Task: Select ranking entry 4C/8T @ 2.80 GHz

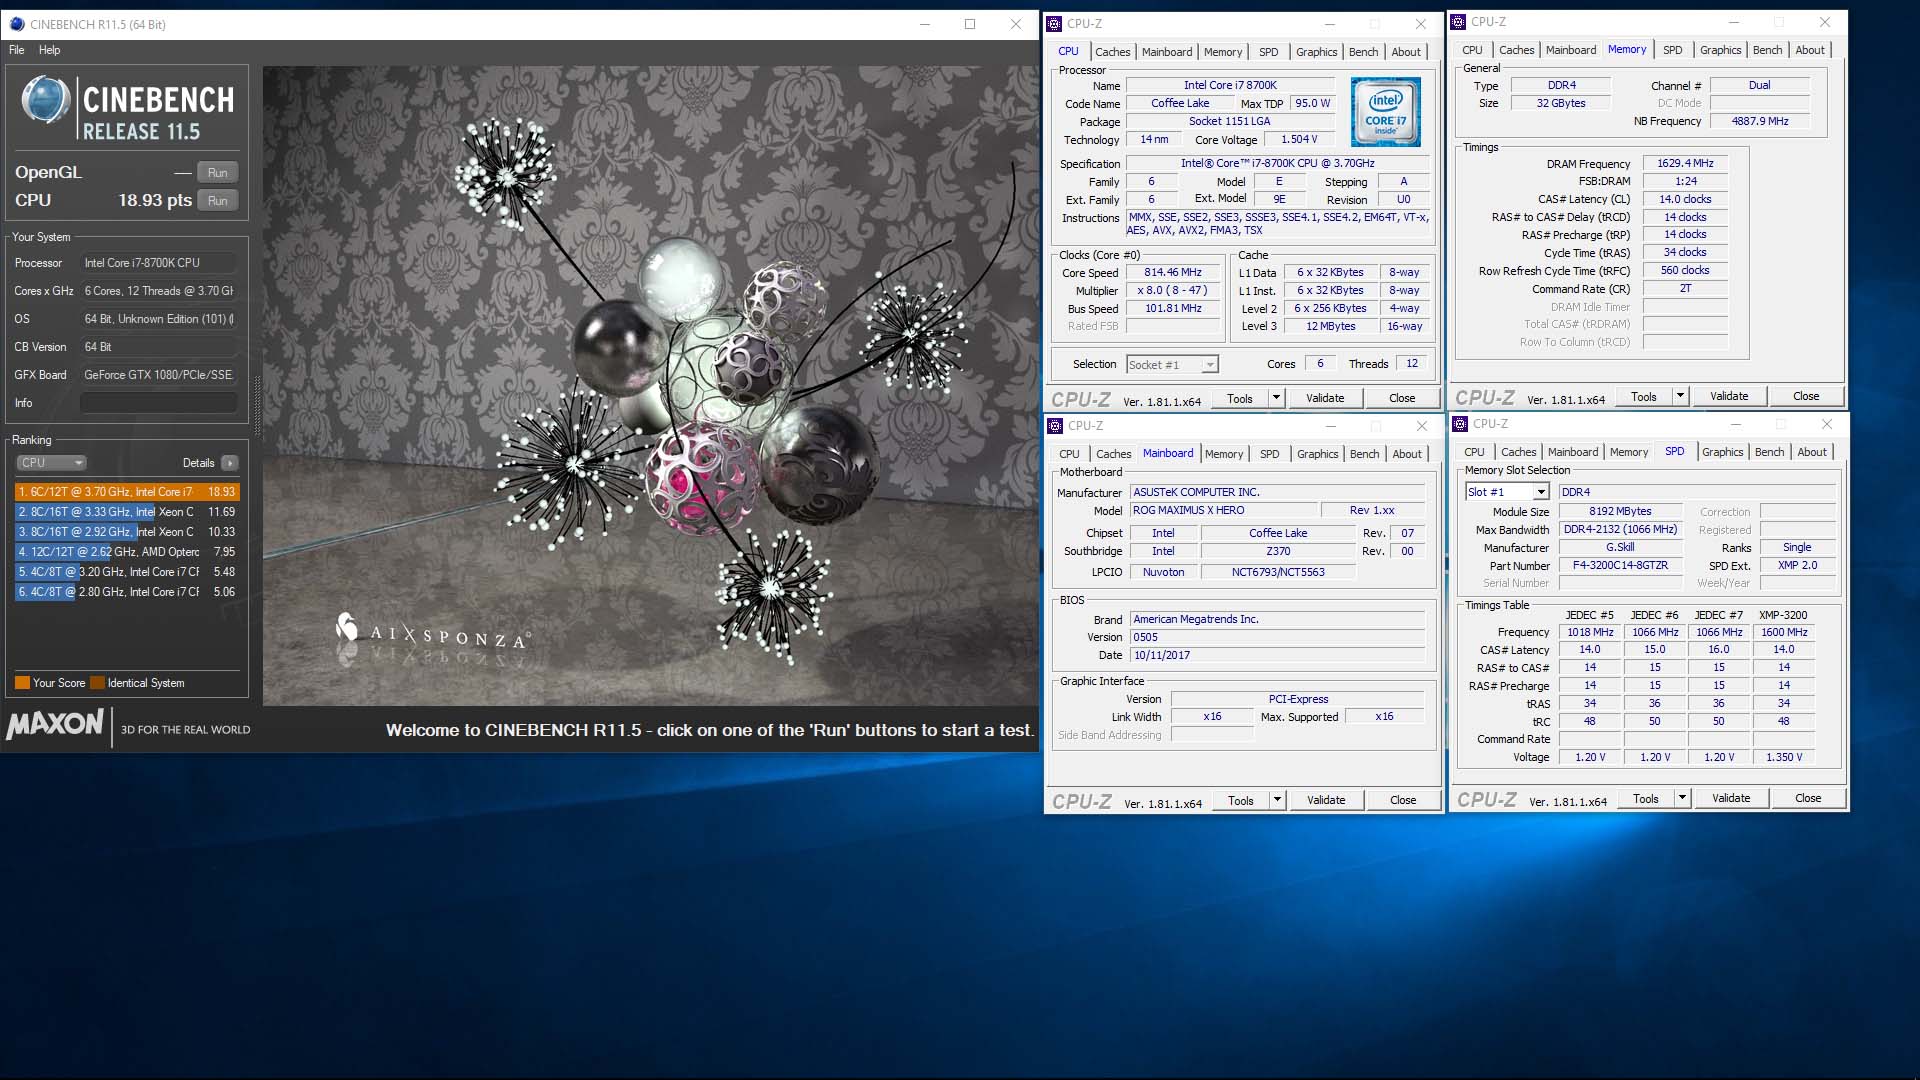Action: pos(127,592)
